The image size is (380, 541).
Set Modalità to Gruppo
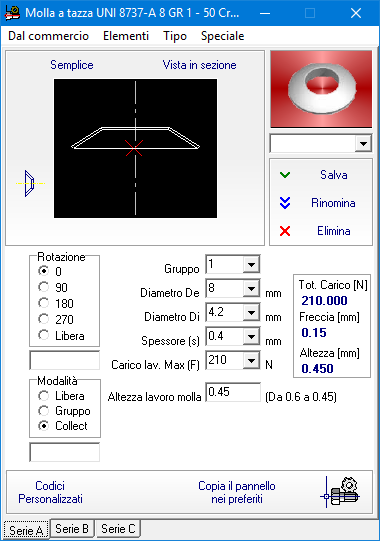pyautogui.click(x=43, y=411)
